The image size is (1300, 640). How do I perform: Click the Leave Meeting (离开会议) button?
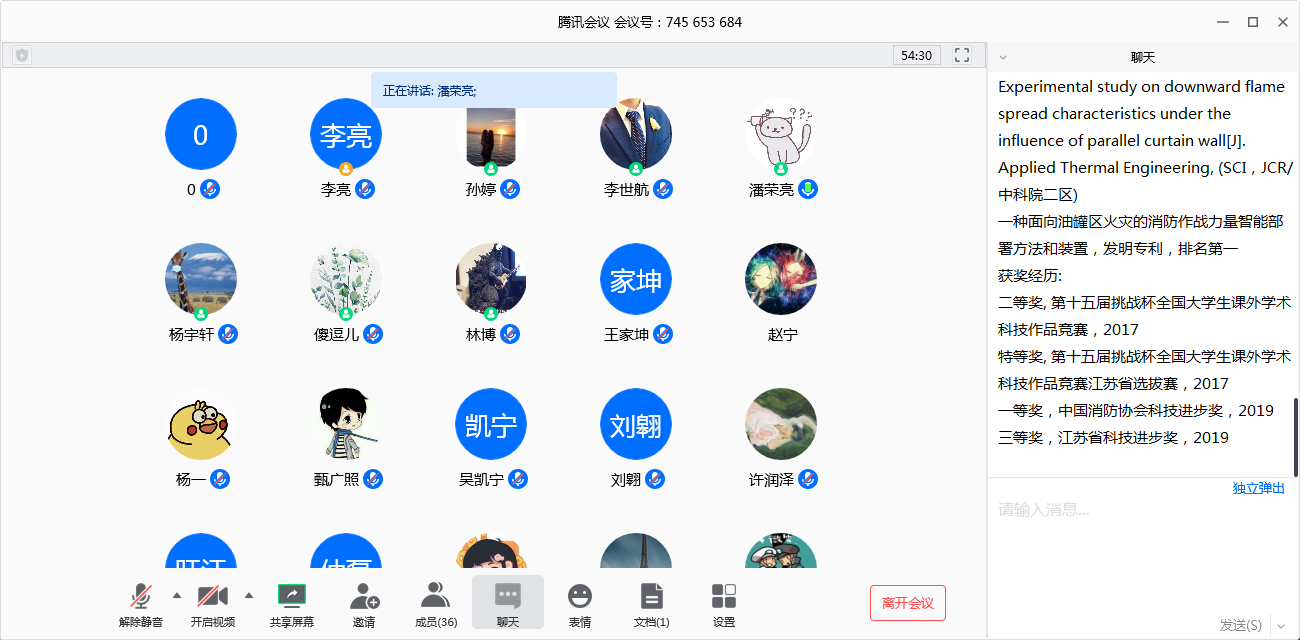pos(907,603)
